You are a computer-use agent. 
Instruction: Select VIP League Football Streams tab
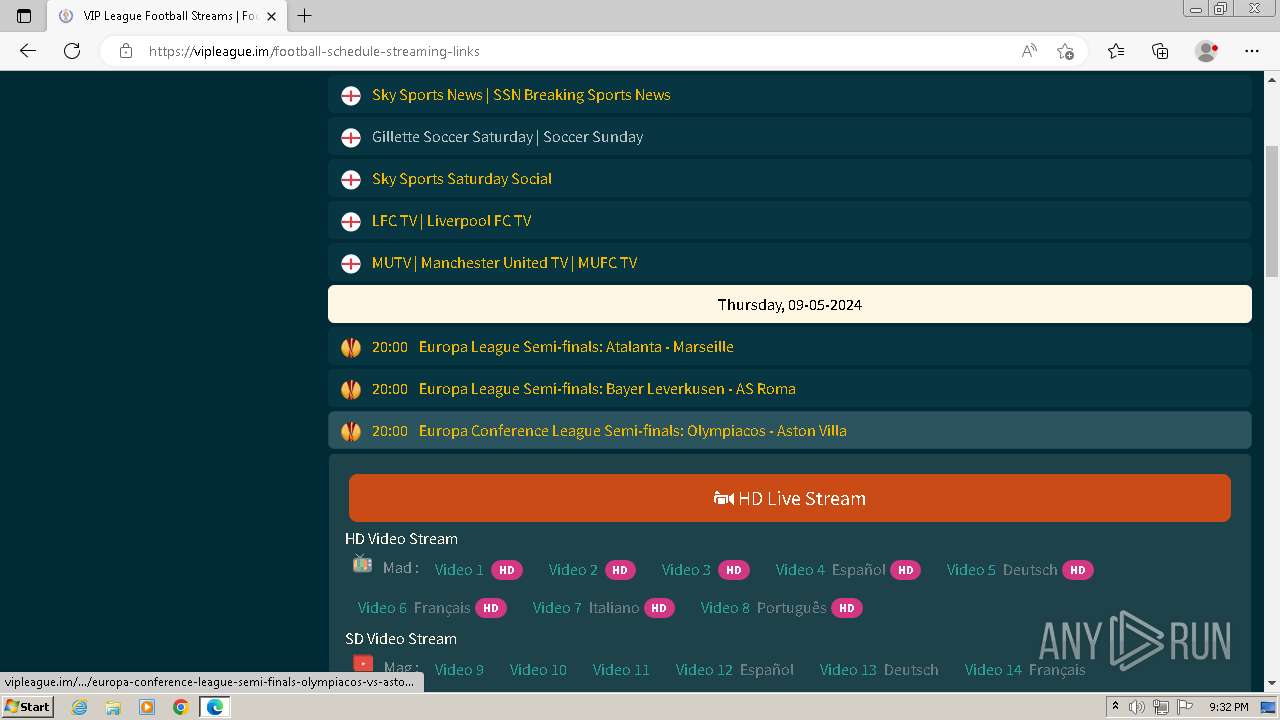166,16
